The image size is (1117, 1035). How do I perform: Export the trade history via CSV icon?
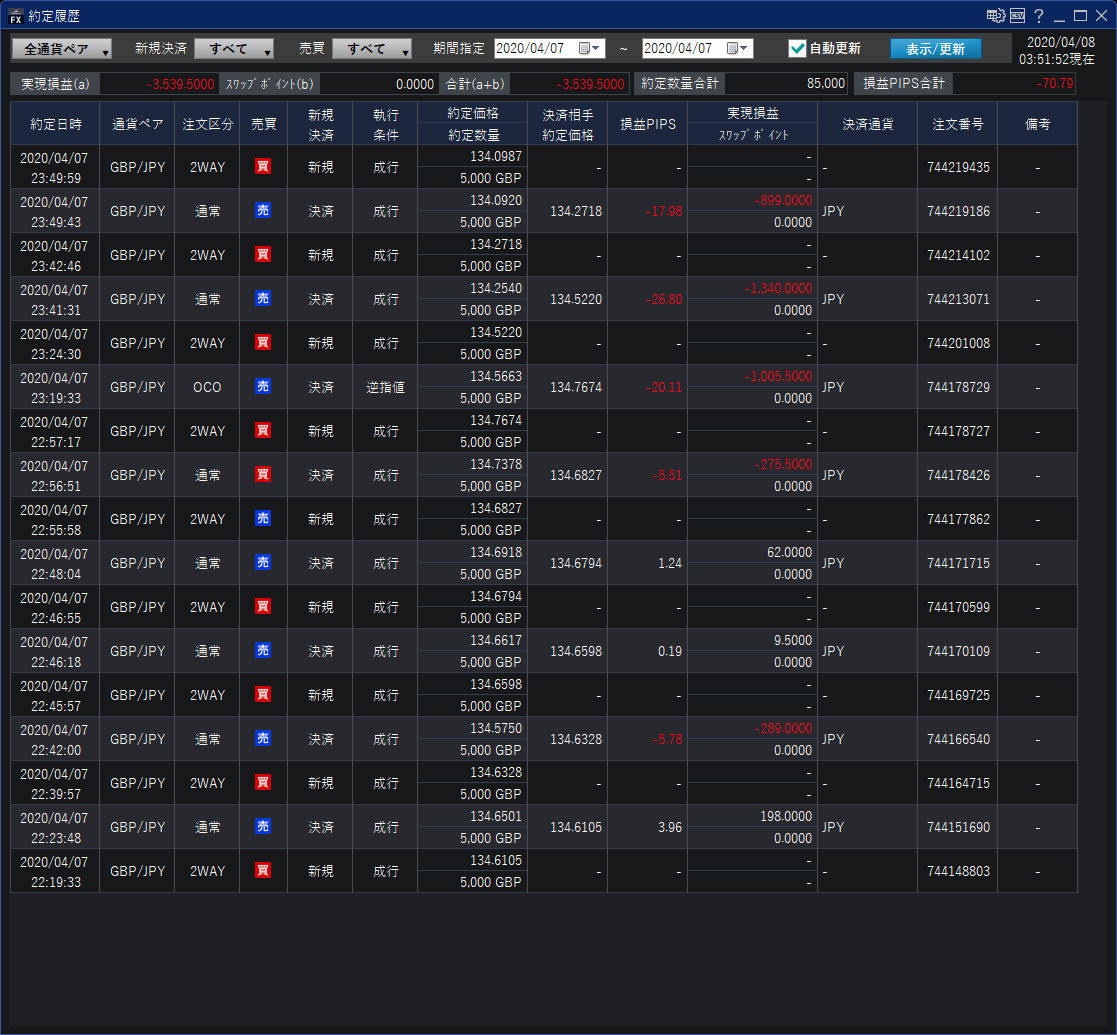tap(1017, 15)
